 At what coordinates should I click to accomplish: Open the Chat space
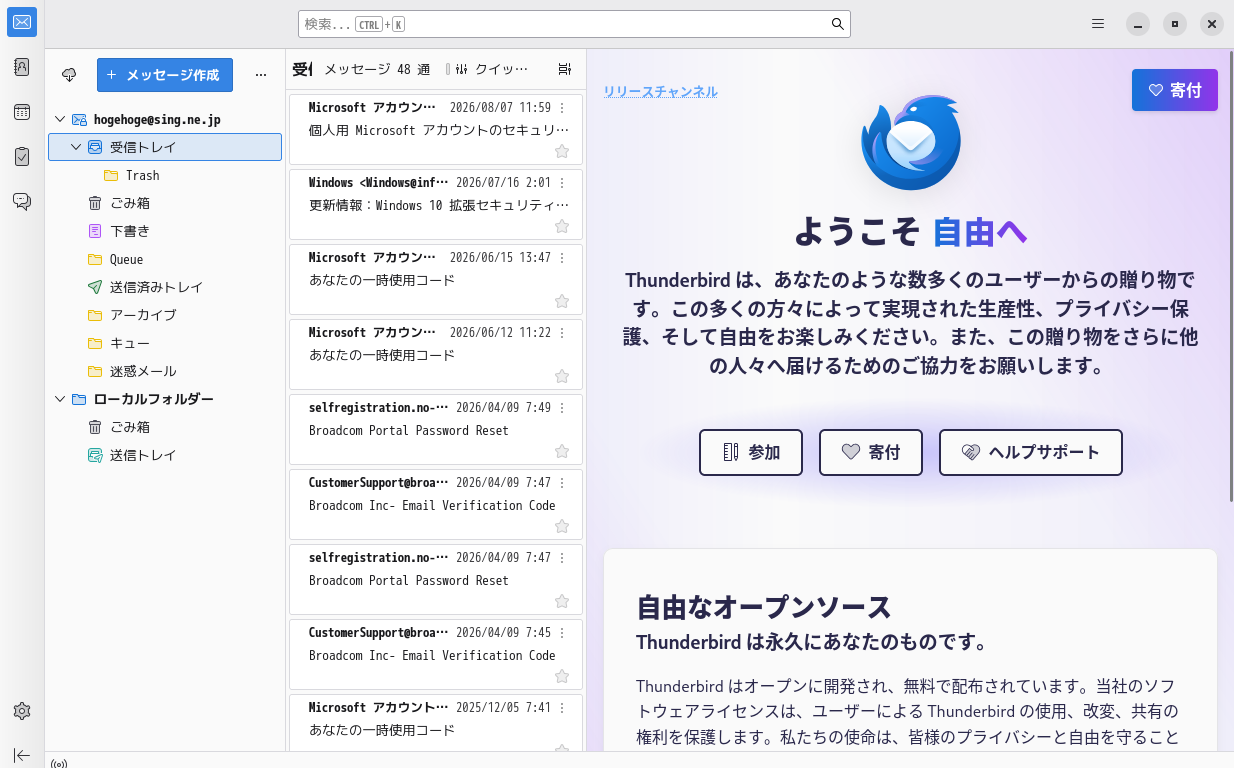click(x=22, y=201)
